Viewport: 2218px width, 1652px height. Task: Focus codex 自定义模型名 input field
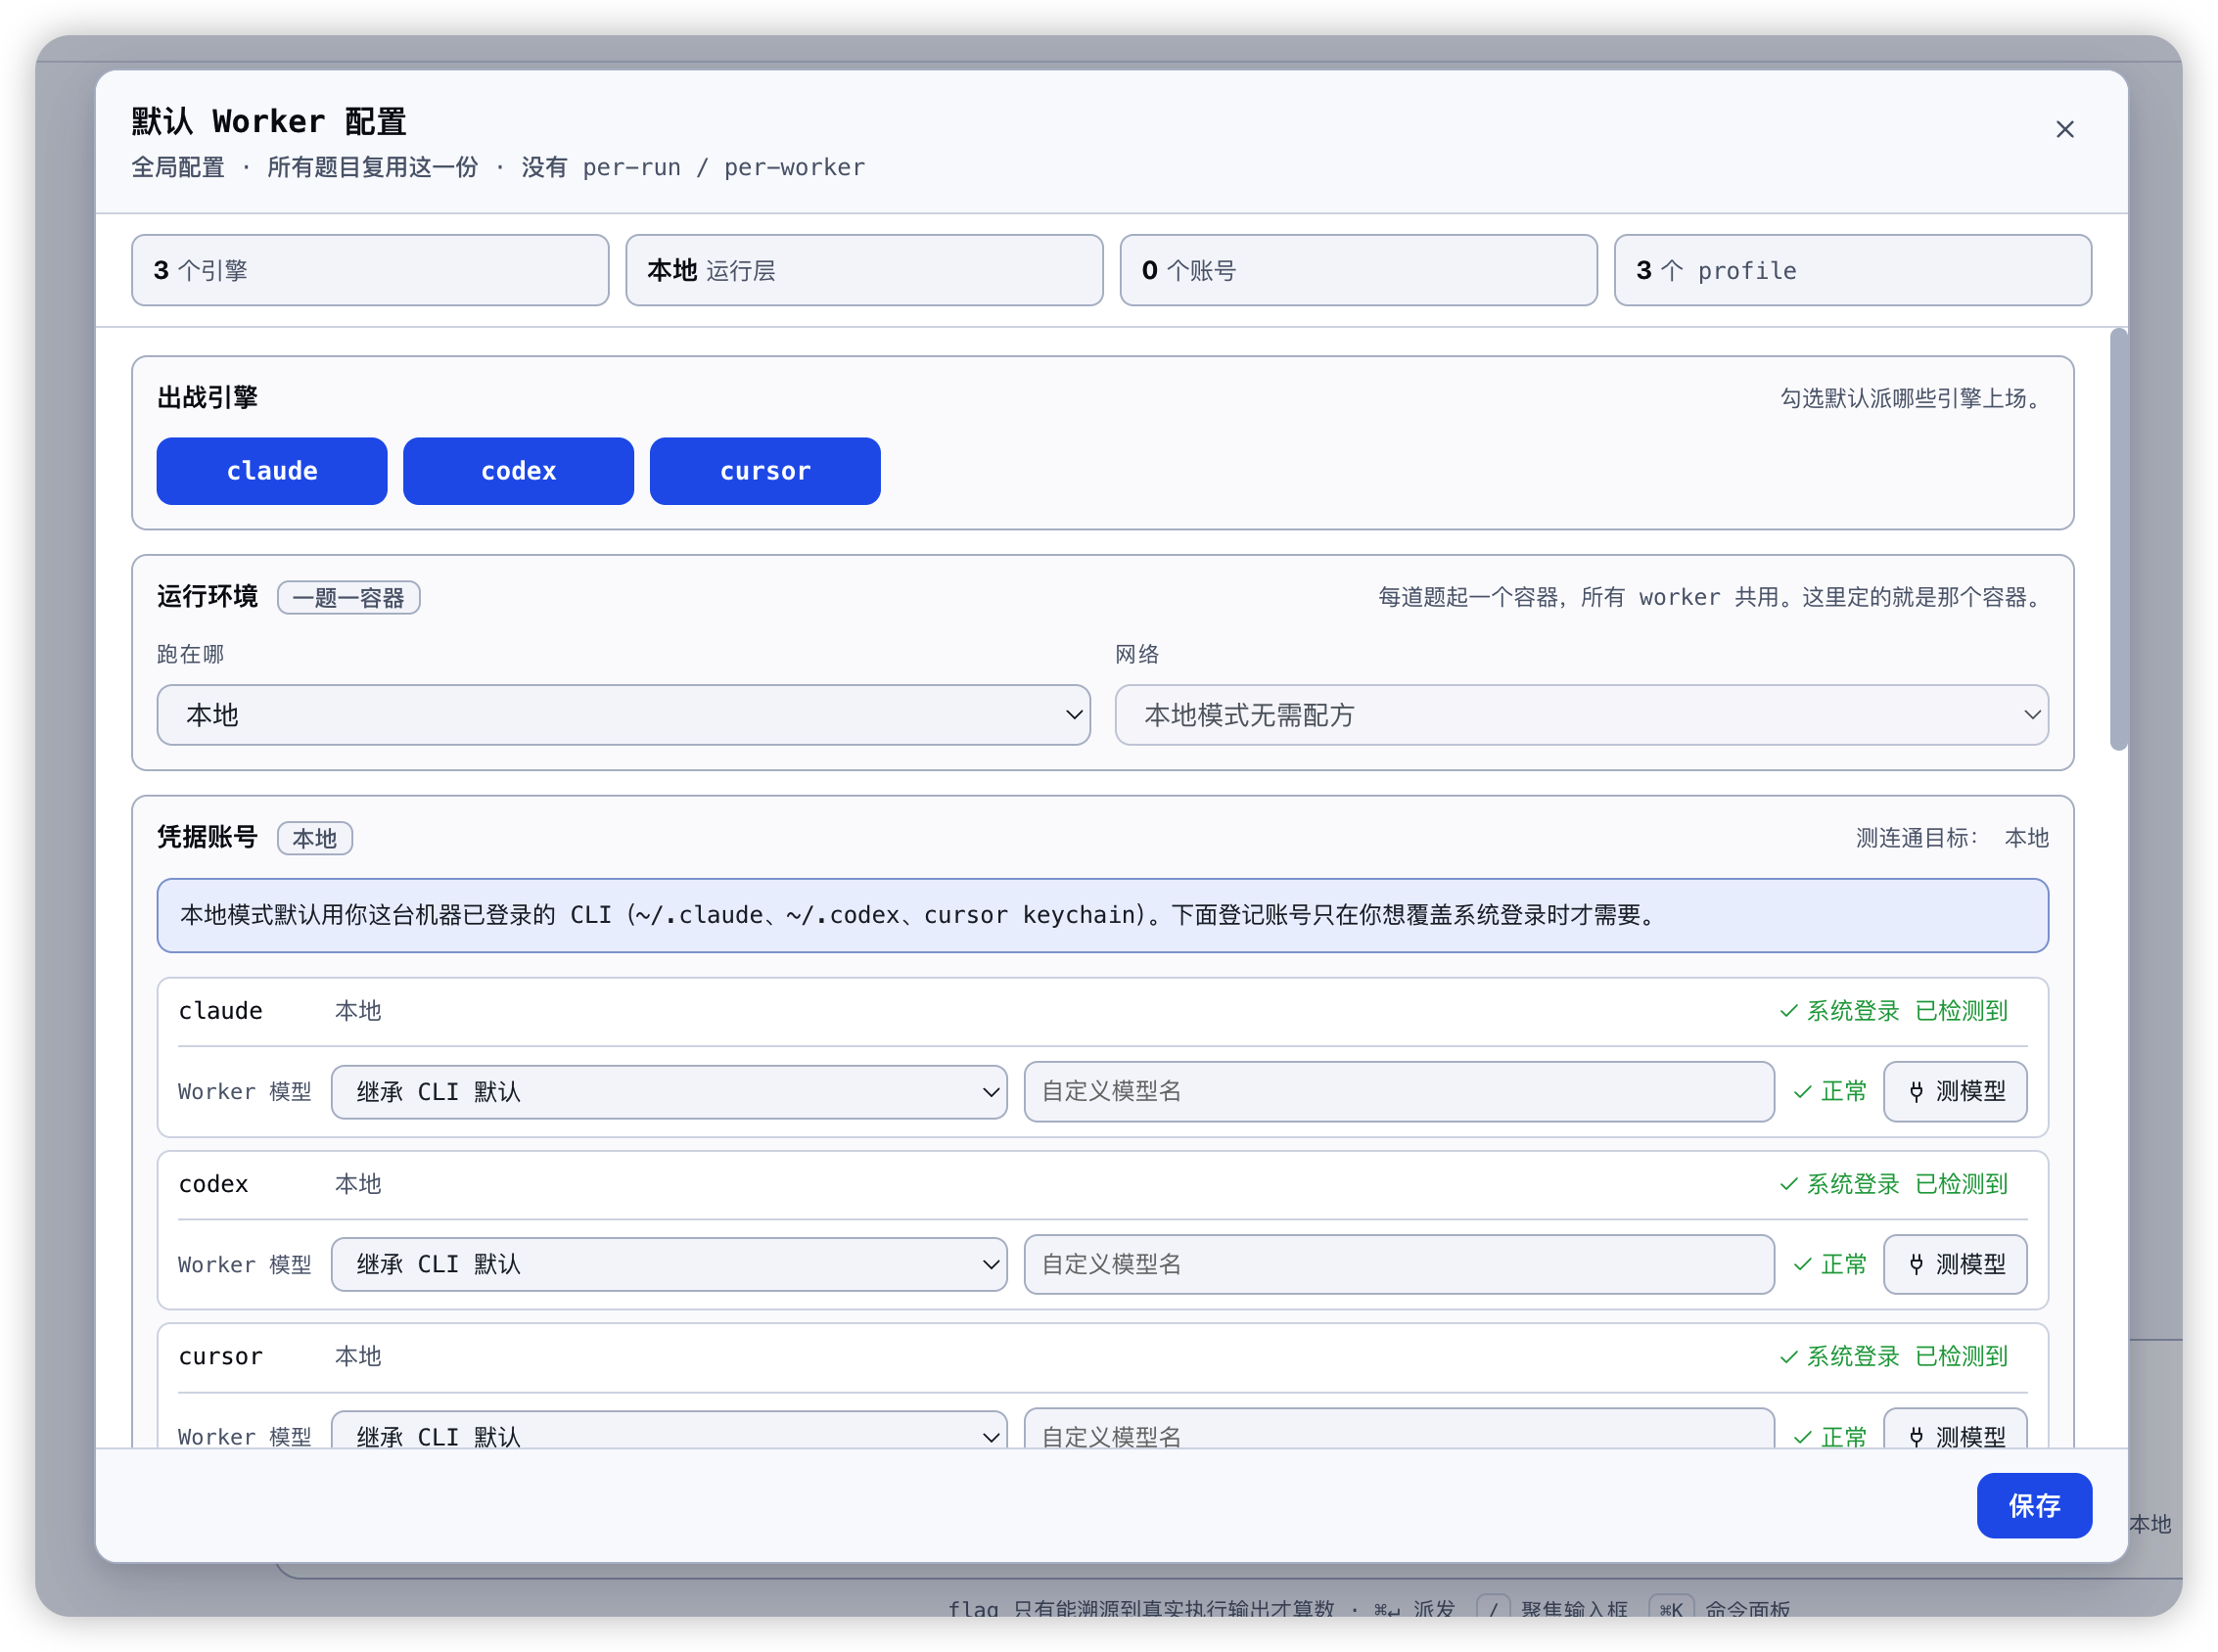tap(1399, 1265)
